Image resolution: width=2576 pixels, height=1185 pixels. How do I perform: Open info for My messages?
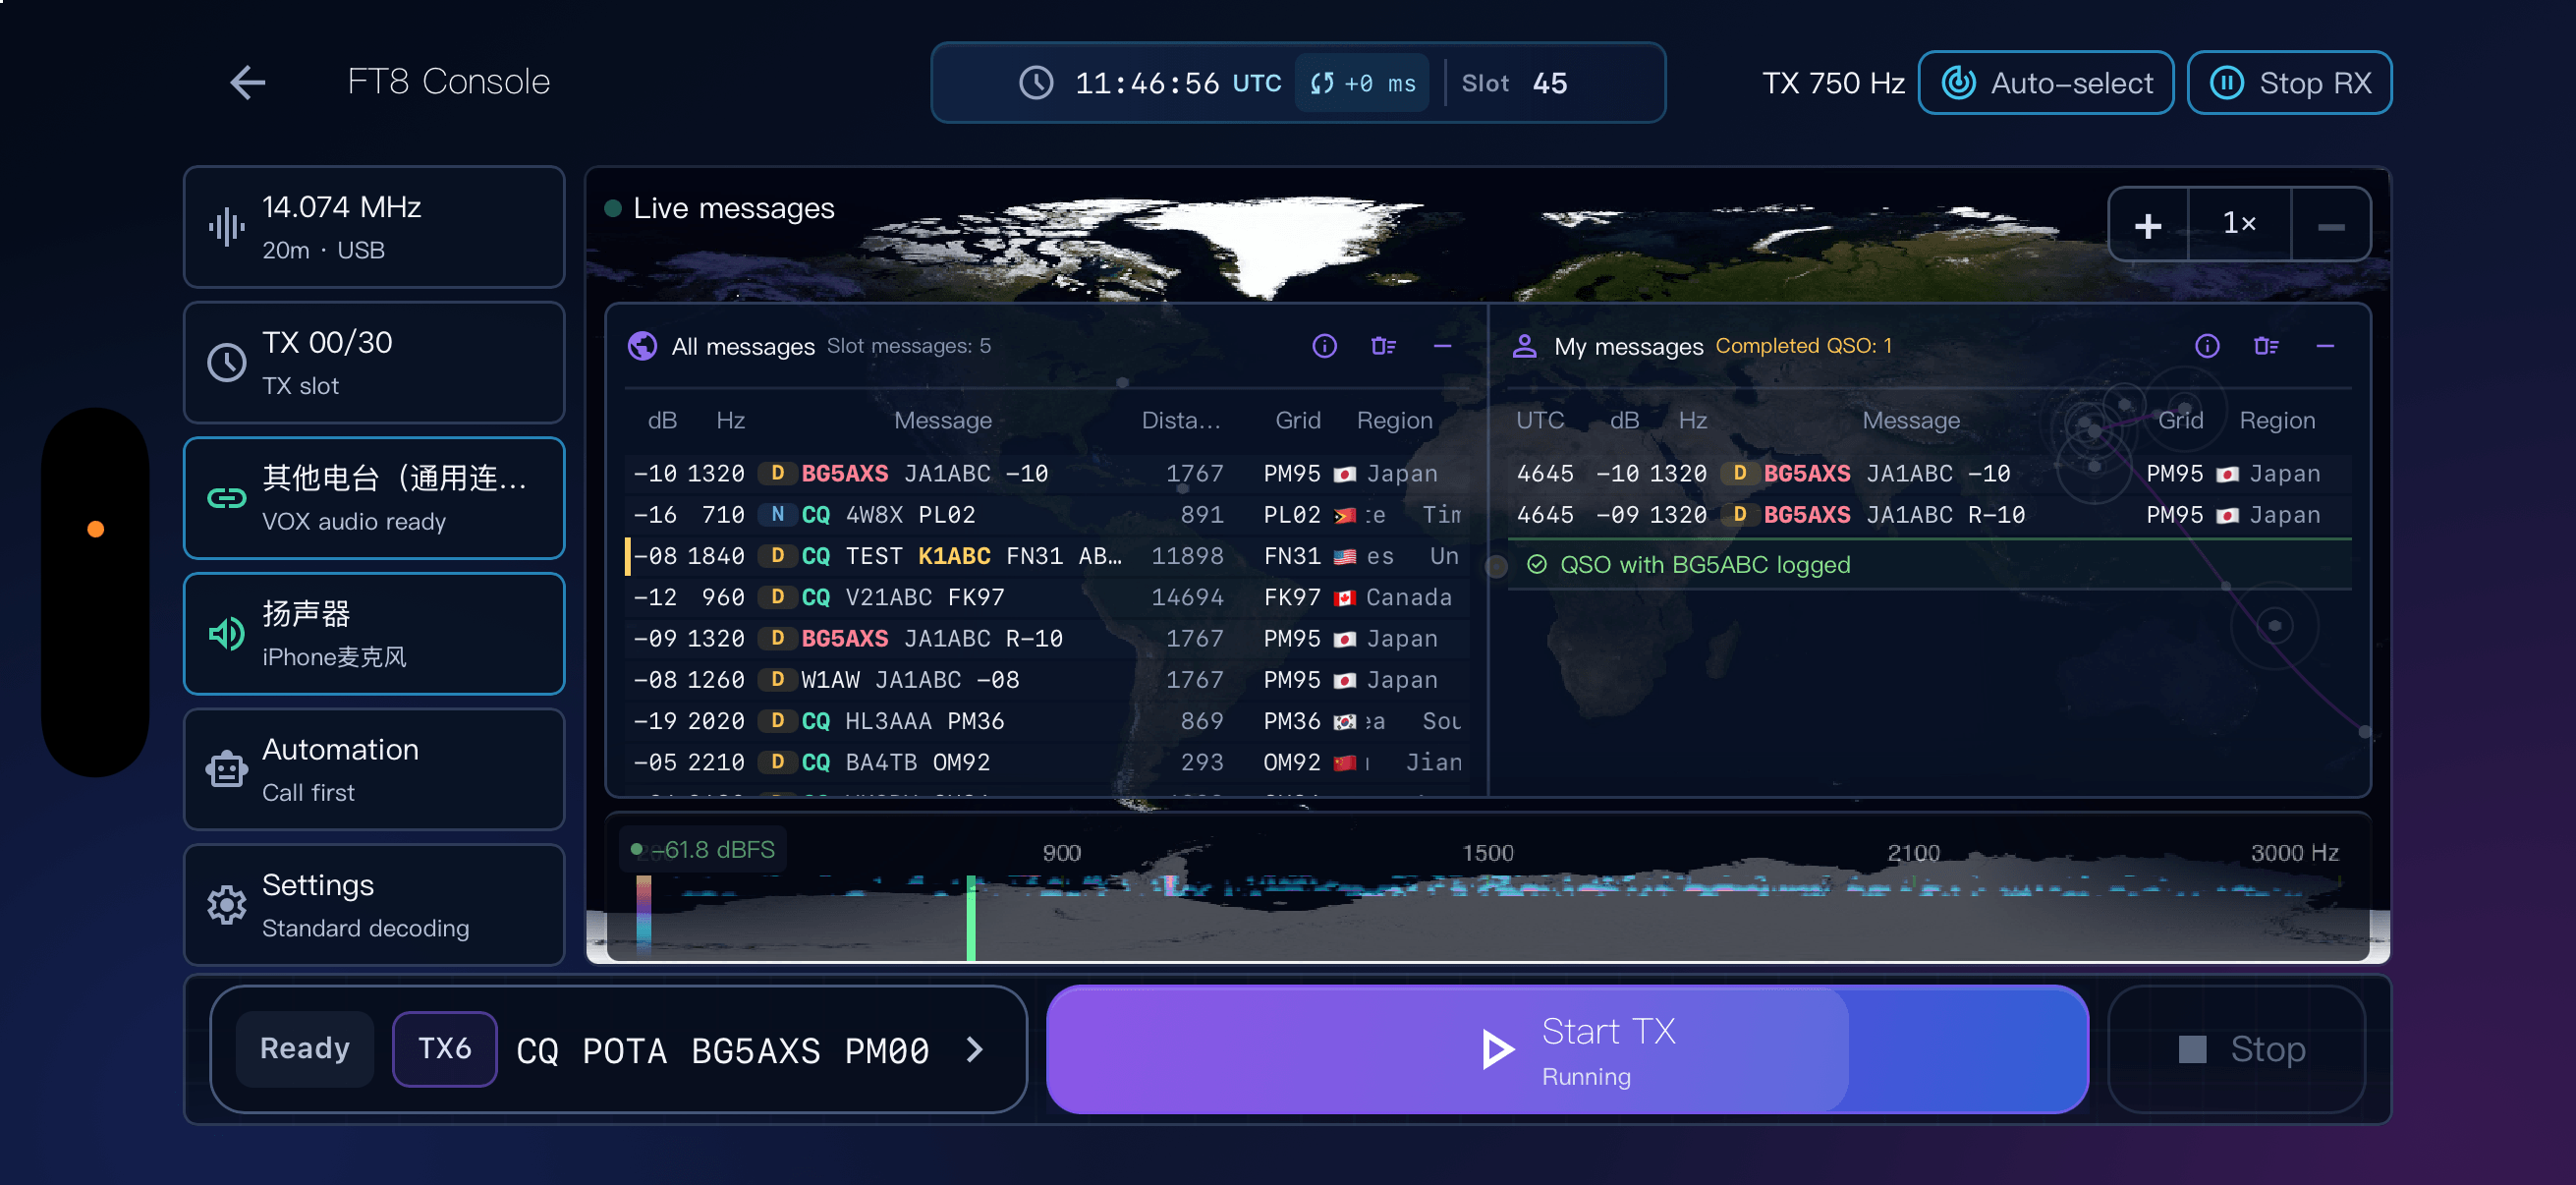click(x=2207, y=346)
